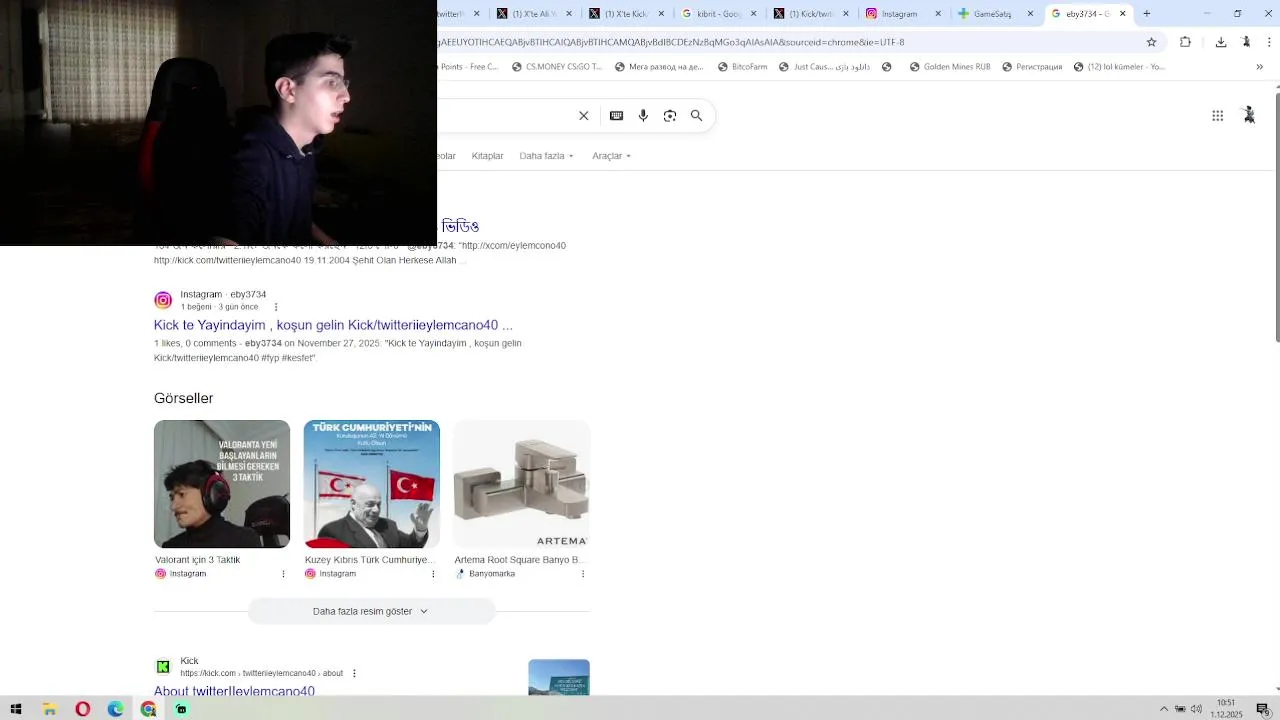
Task: Open the (12) lol kümeler bookmark
Action: [x=1119, y=67]
